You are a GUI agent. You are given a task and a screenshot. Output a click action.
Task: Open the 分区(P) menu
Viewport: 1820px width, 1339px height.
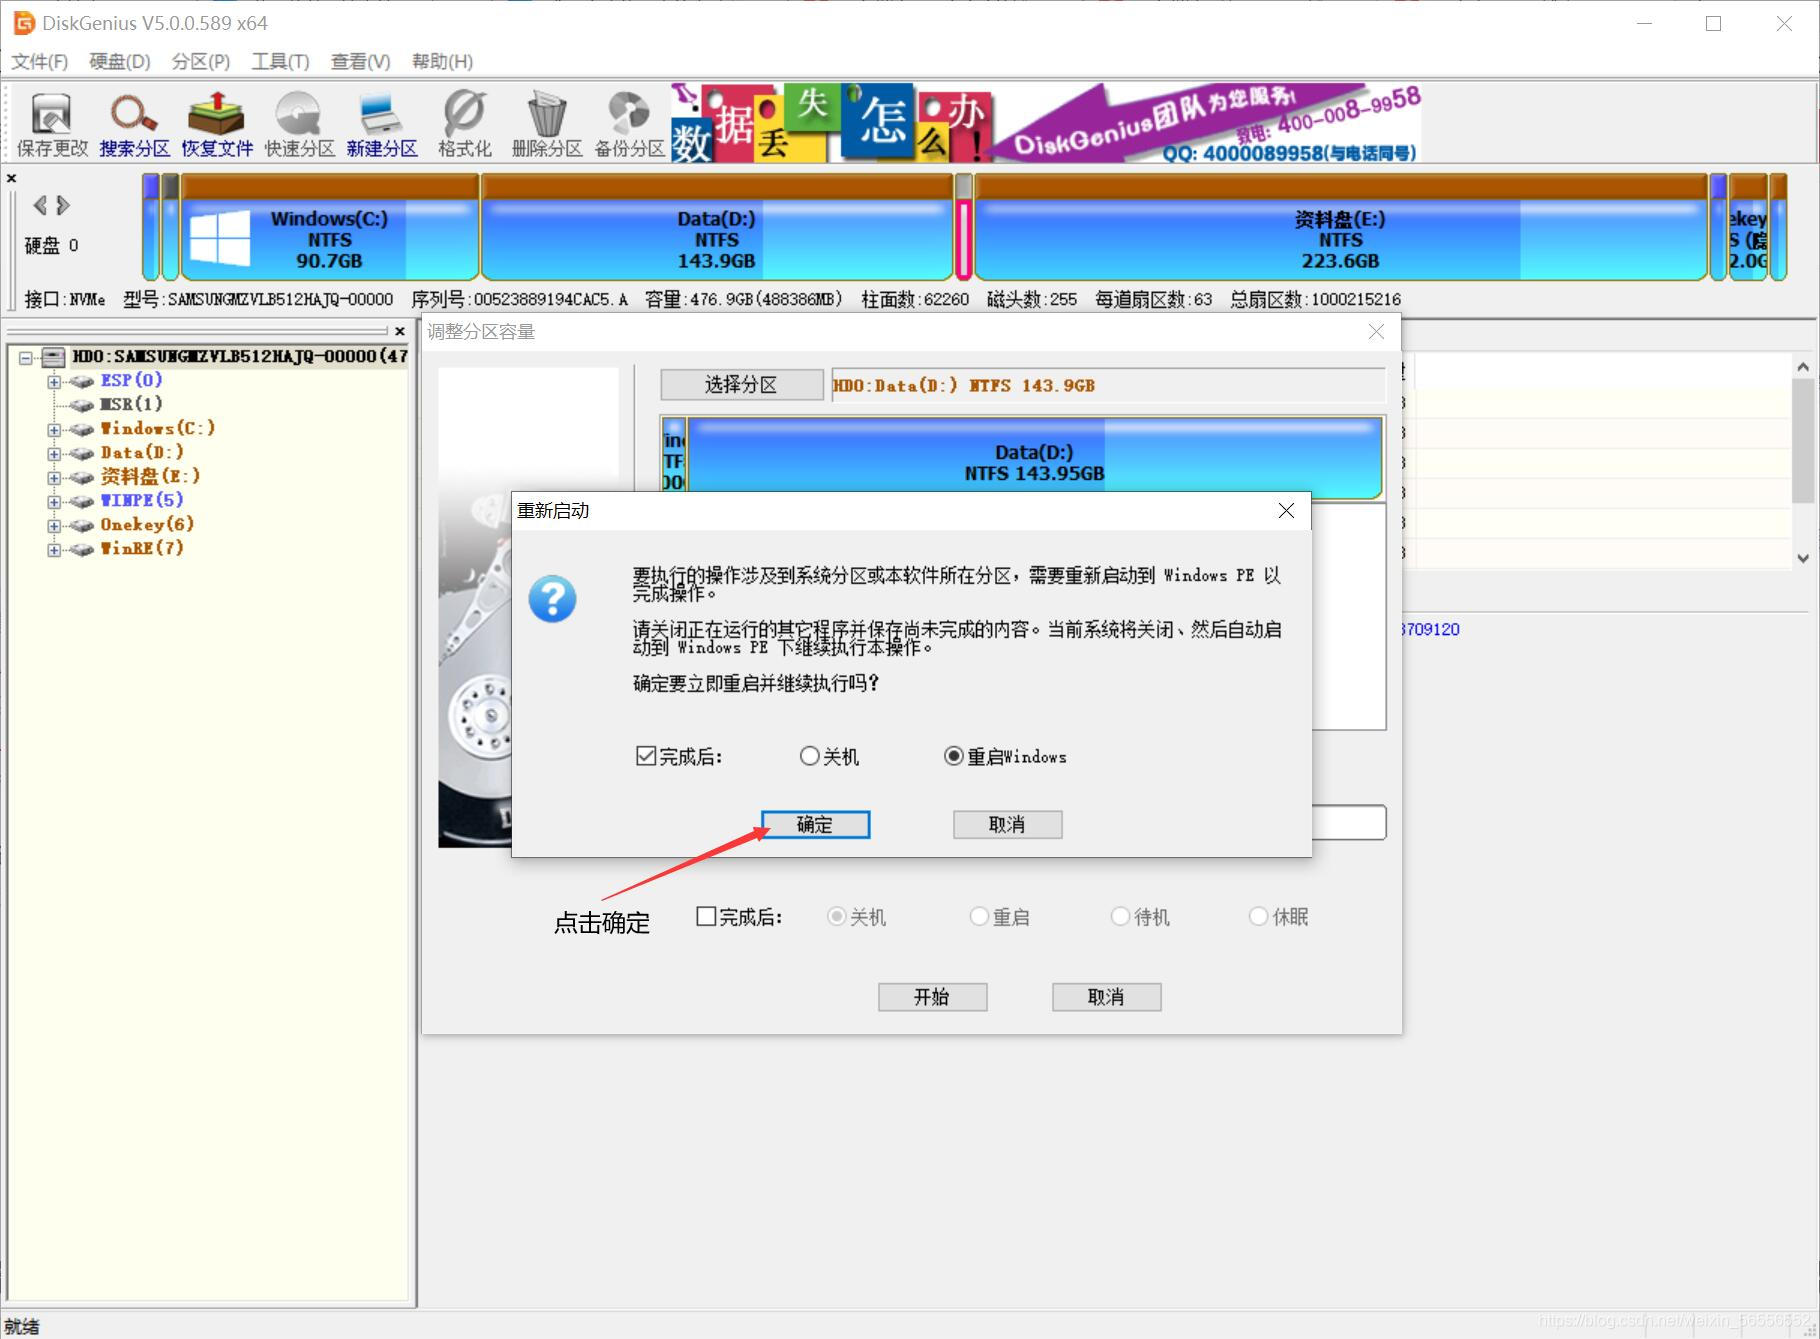201,61
